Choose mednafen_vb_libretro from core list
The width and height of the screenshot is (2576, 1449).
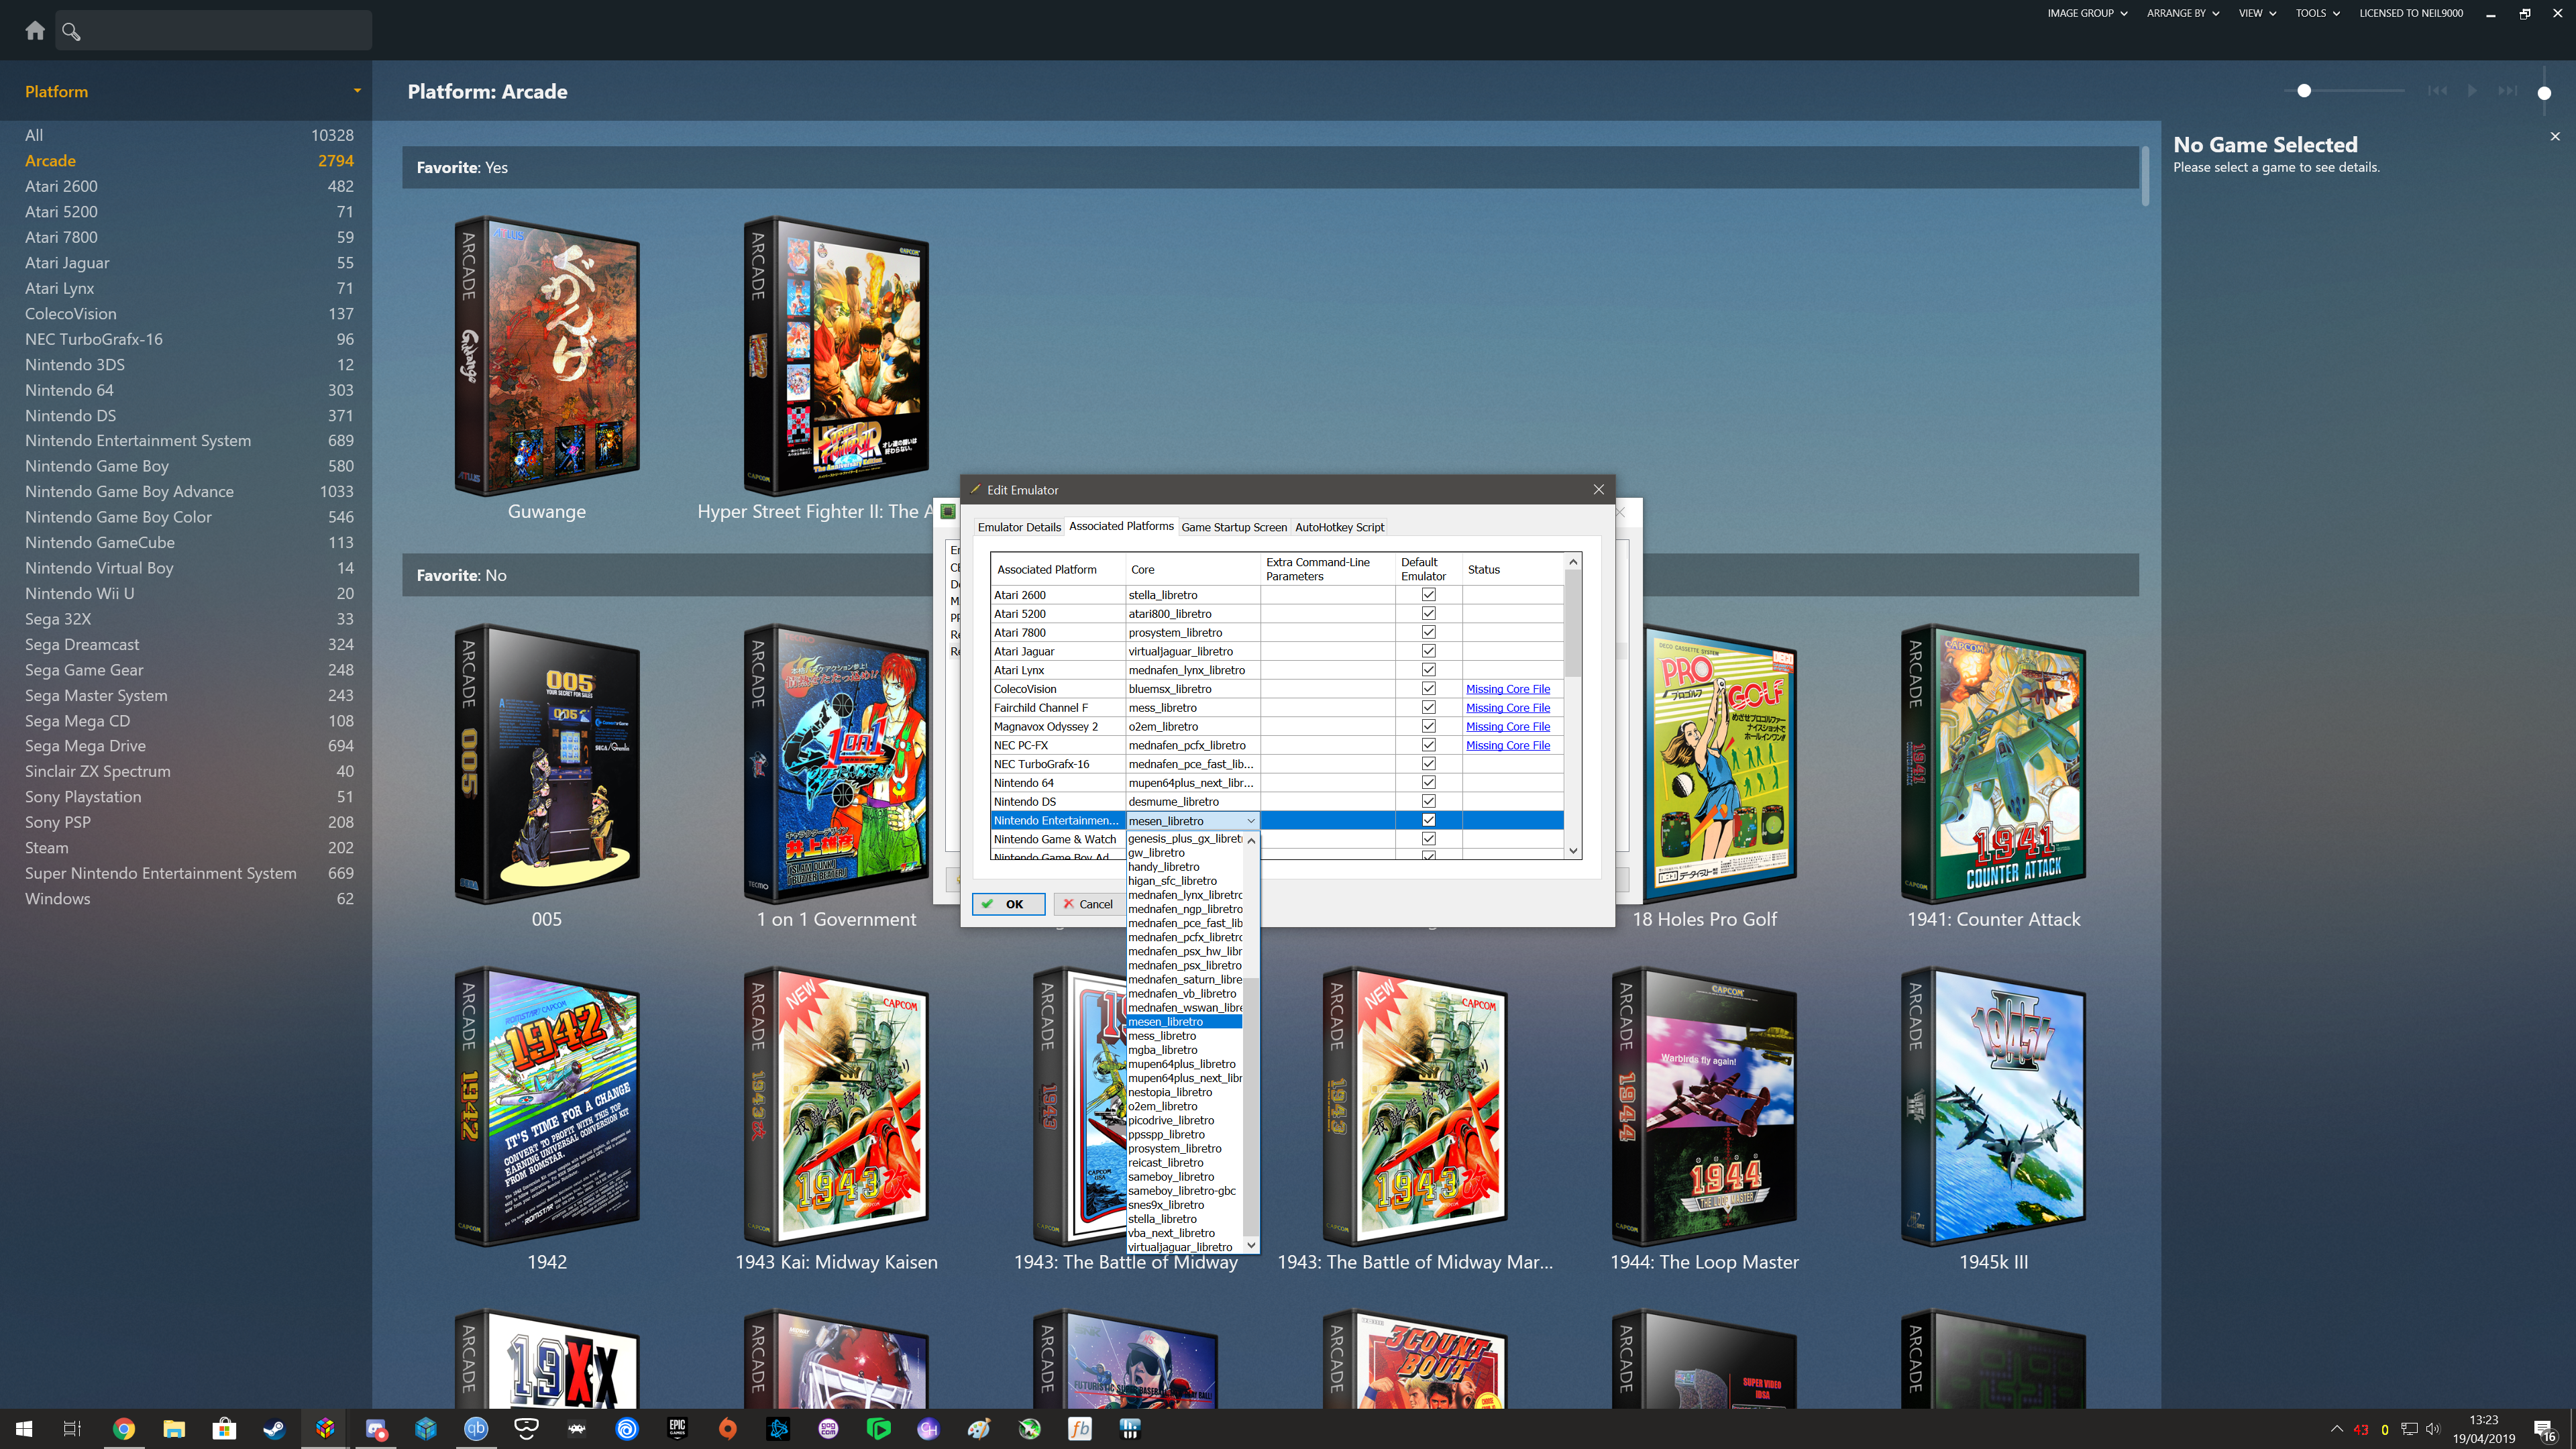coord(1184,993)
